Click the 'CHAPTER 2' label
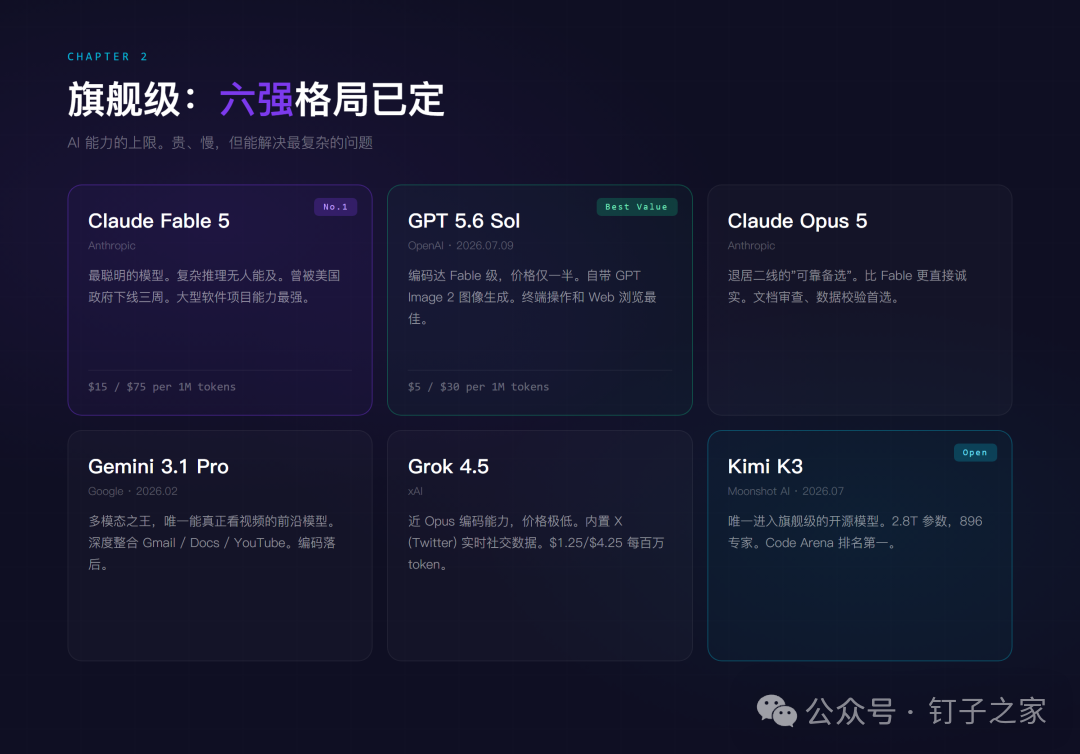The width and height of the screenshot is (1080, 754). (107, 56)
